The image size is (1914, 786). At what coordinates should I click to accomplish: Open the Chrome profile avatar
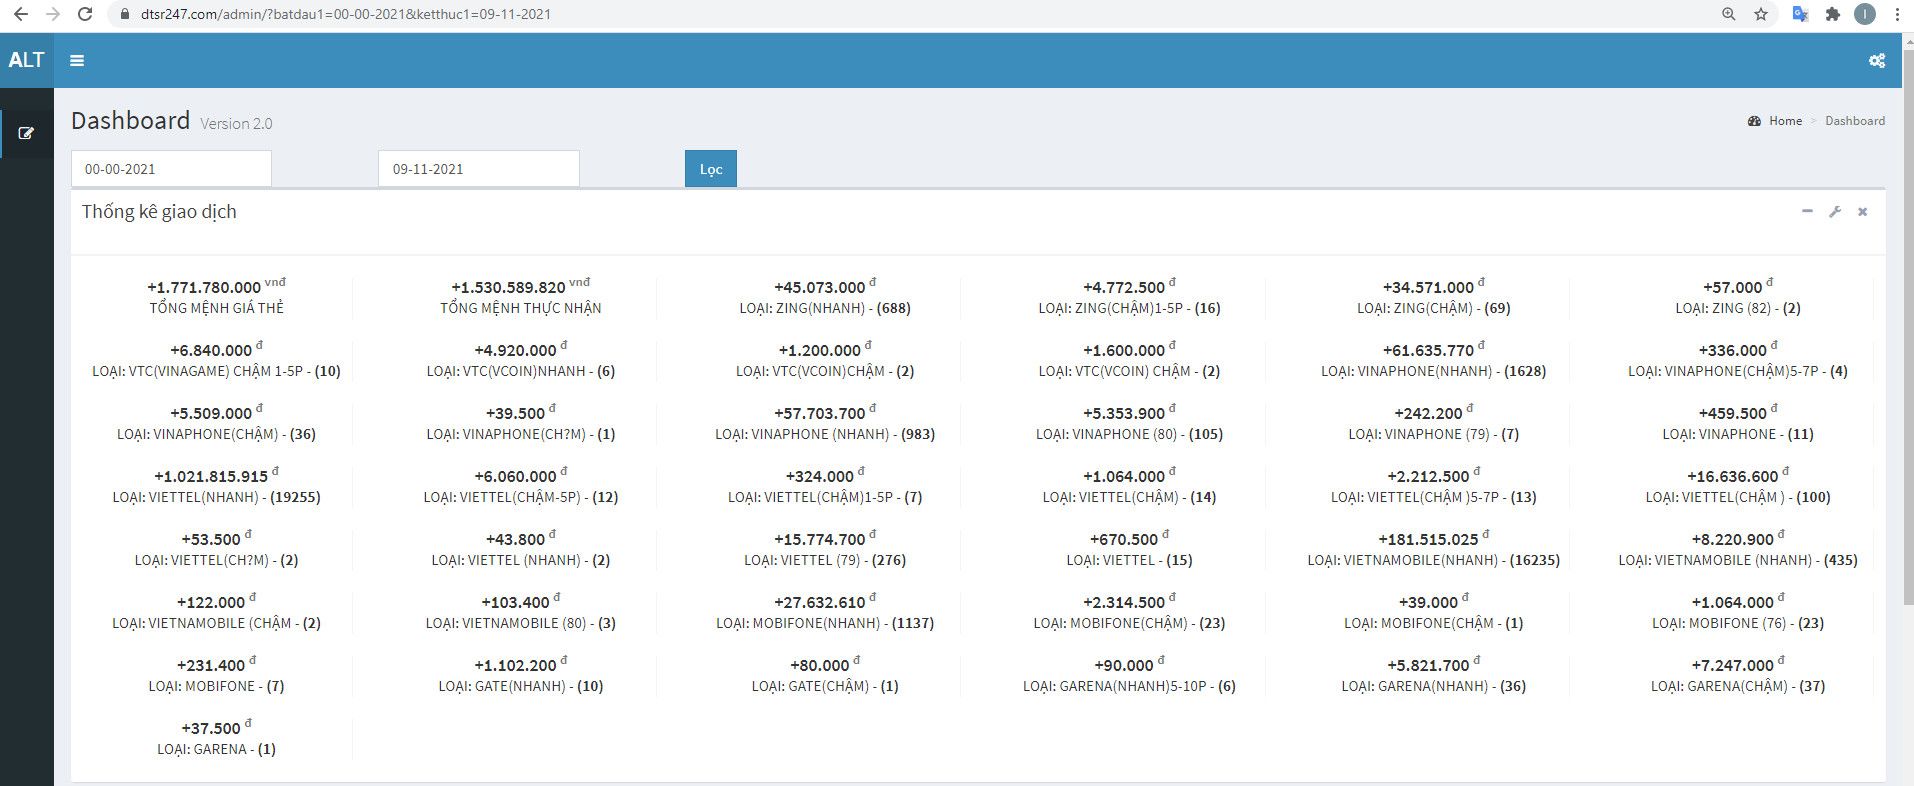(1865, 14)
